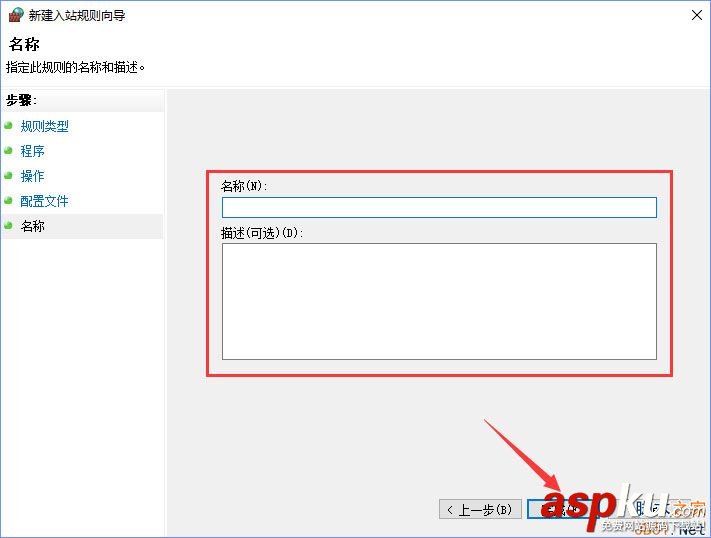Screen dimensions: 711x538
Task: Go to the 规则类型 step
Action: [x=44, y=126]
